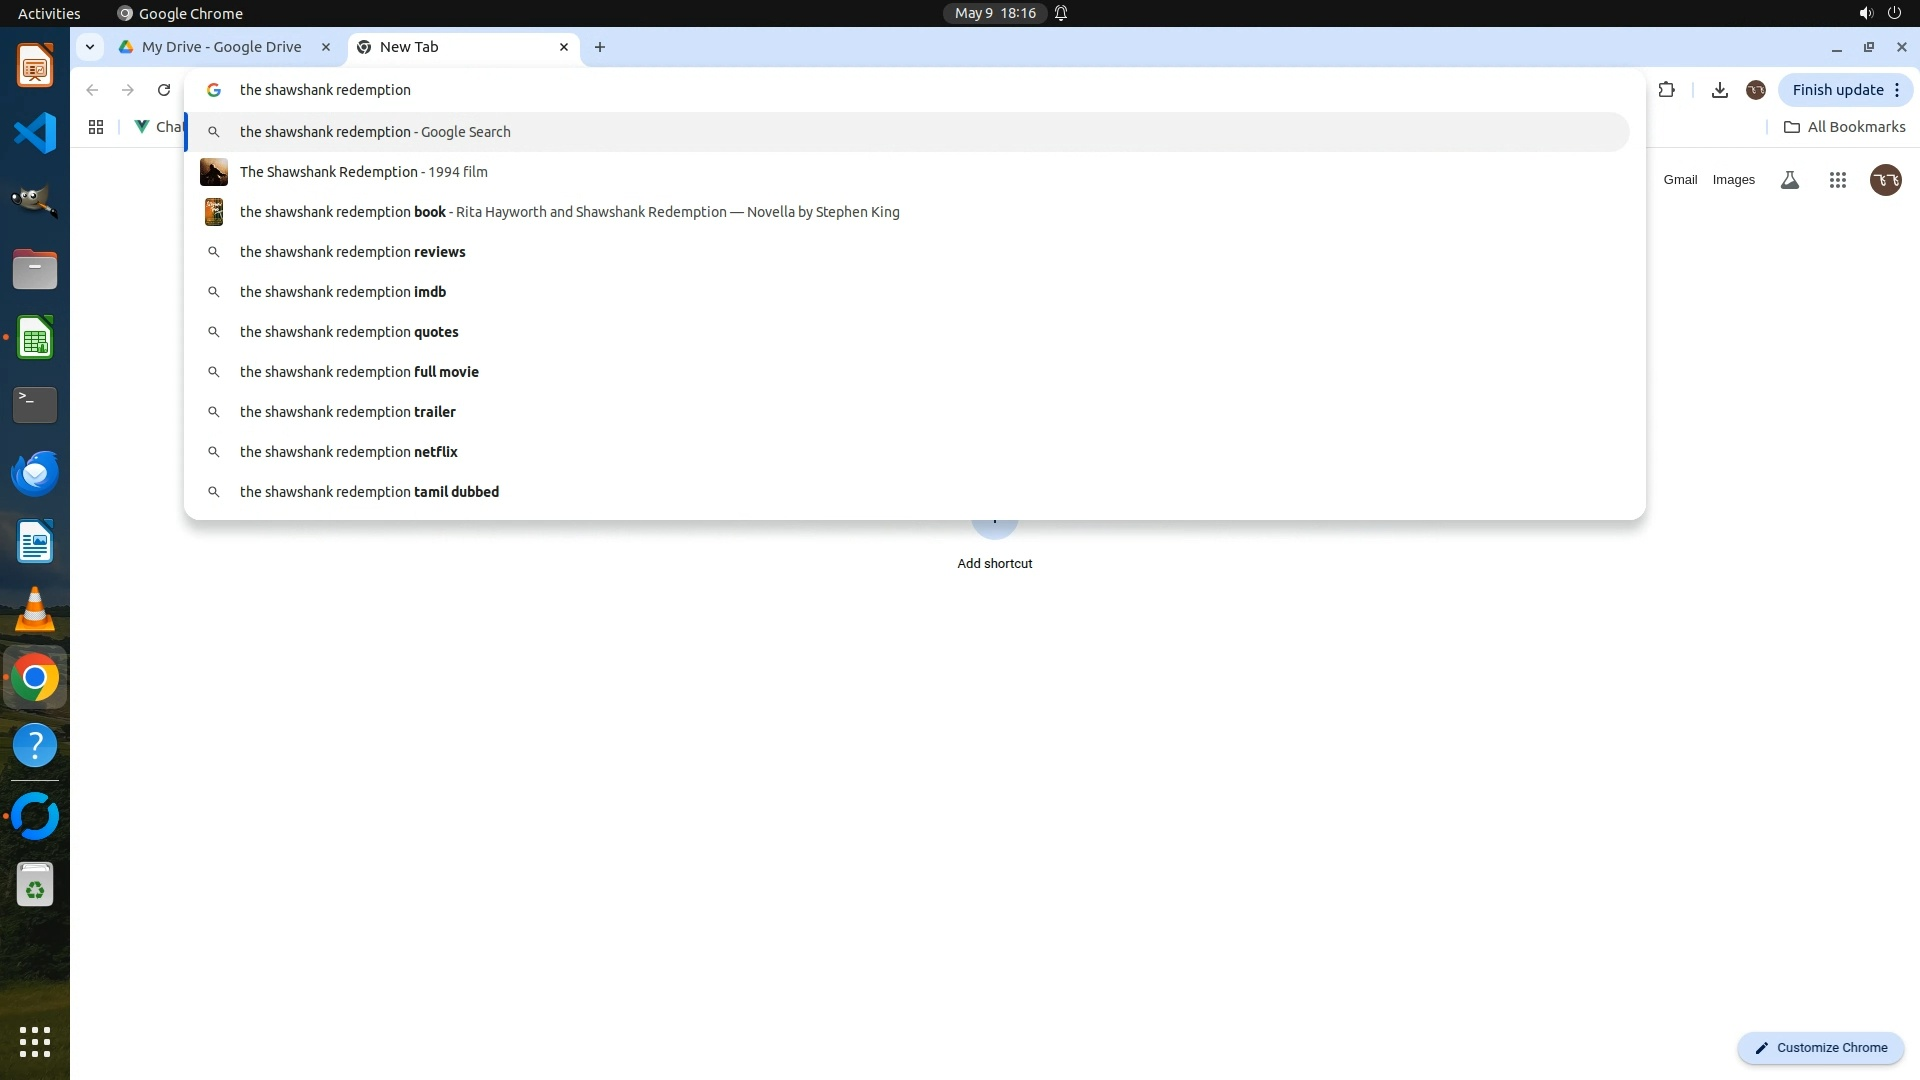Click the Customize Chrome button
1920x1080 pixels.
pos(1820,1048)
